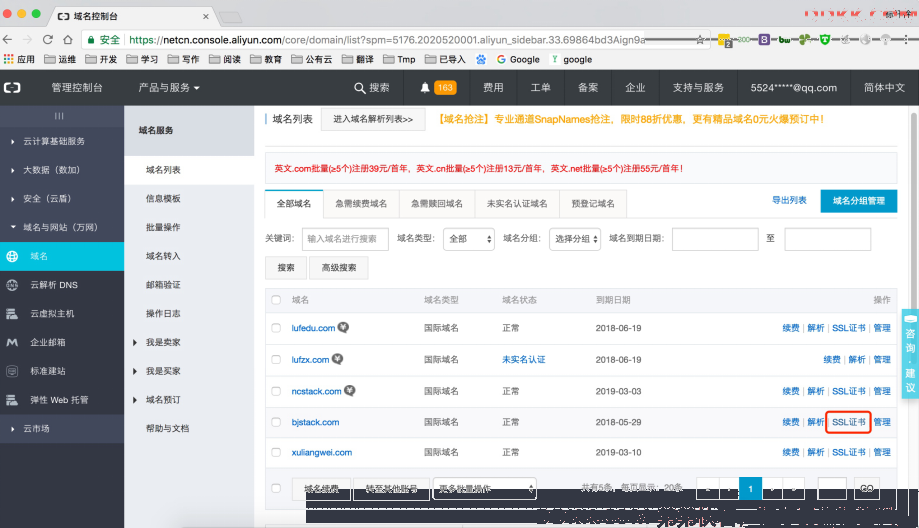Click the 域名分组管理 button
Viewport: 919px width, 528px height.
click(x=859, y=201)
